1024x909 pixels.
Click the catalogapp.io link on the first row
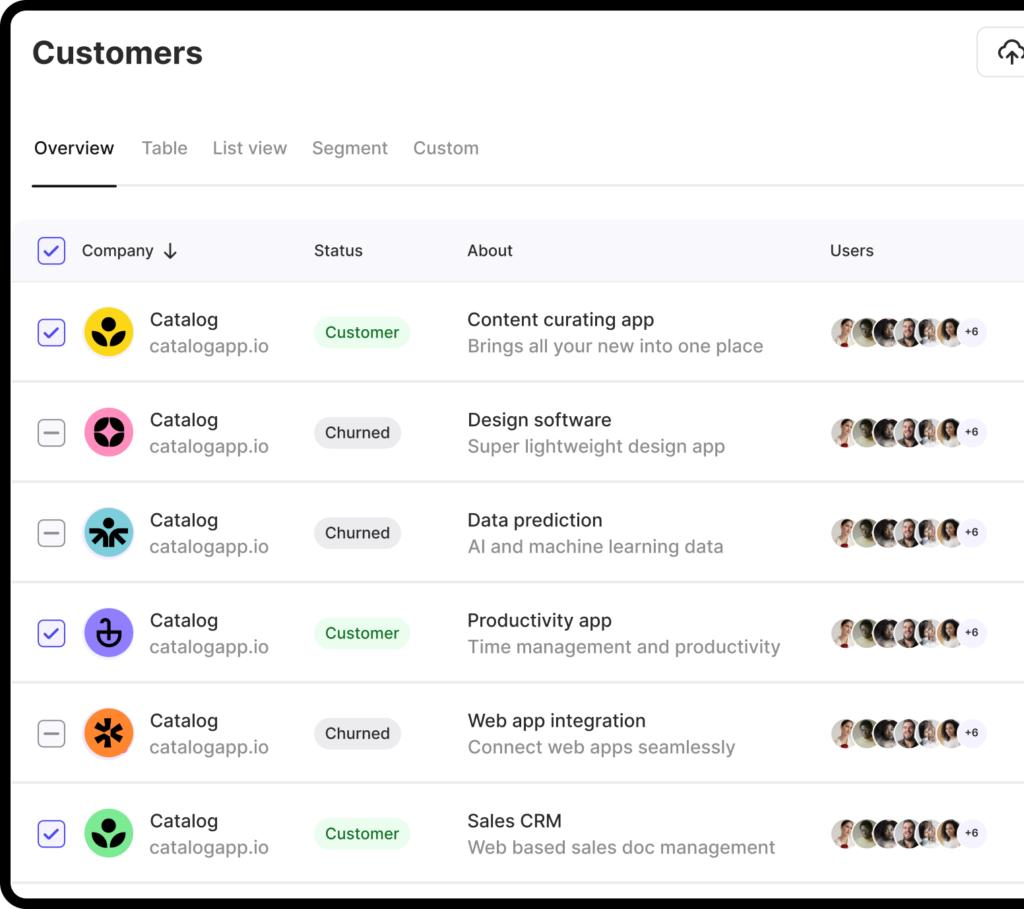(209, 346)
